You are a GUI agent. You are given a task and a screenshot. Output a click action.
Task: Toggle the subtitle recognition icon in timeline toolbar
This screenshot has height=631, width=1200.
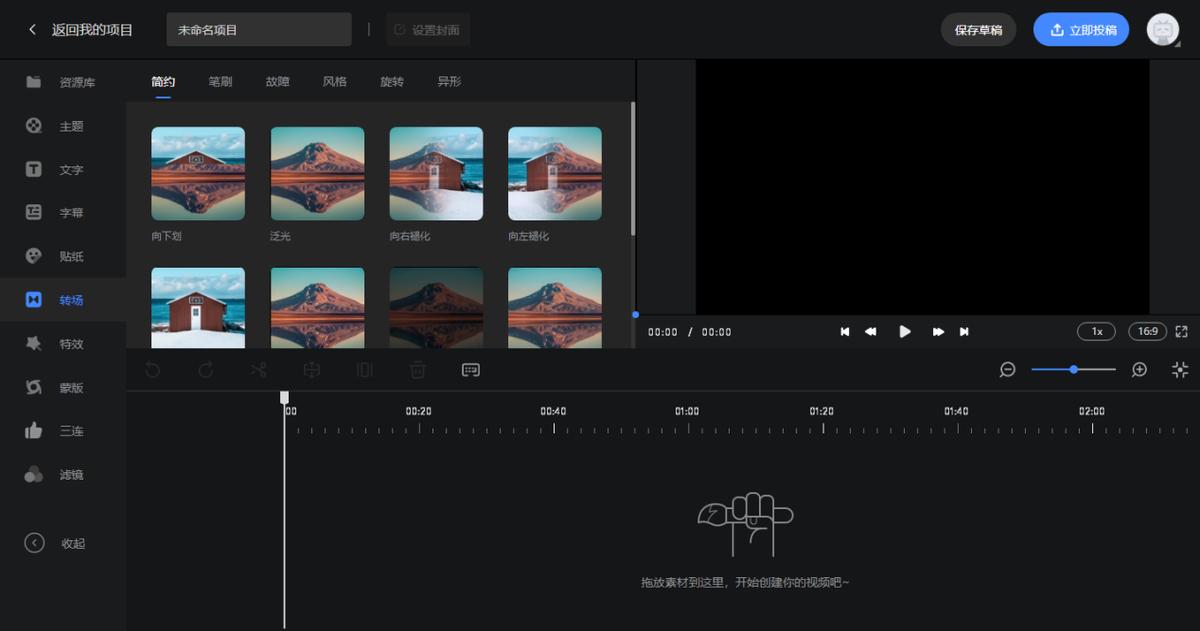click(x=470, y=369)
